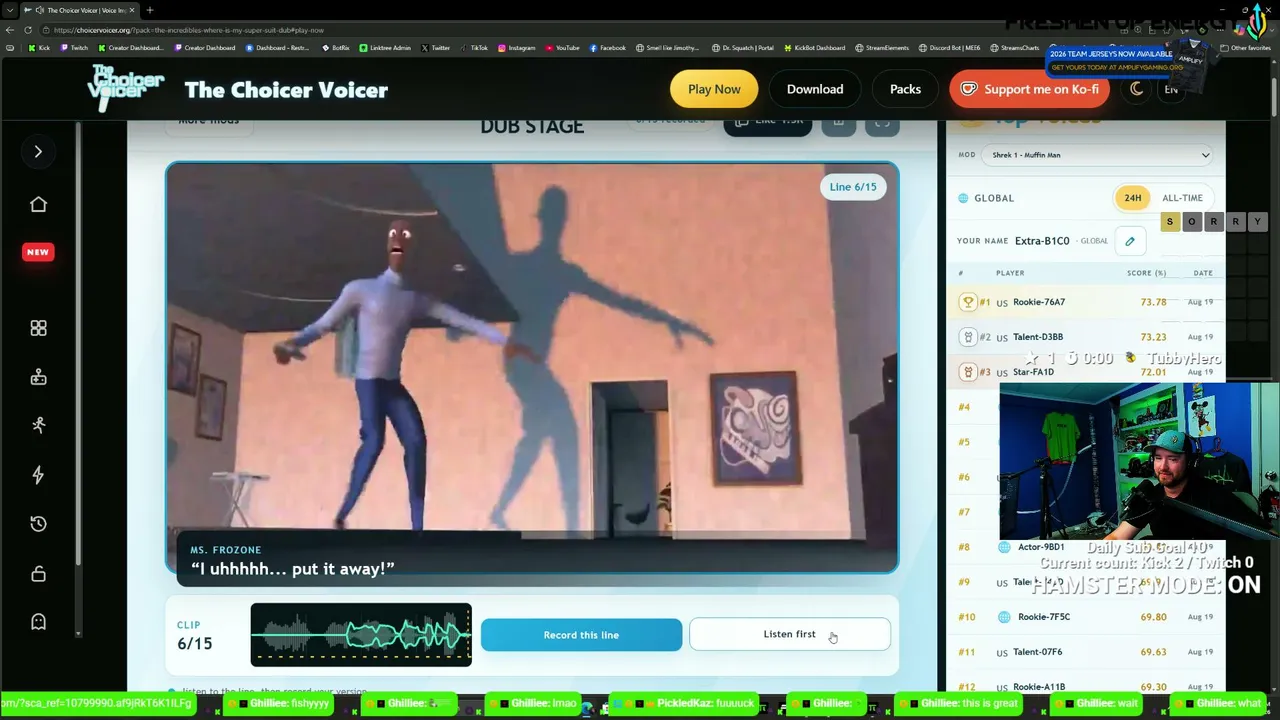Click the Choicer Voicer logo
The width and height of the screenshot is (1280, 720).
click(x=125, y=89)
